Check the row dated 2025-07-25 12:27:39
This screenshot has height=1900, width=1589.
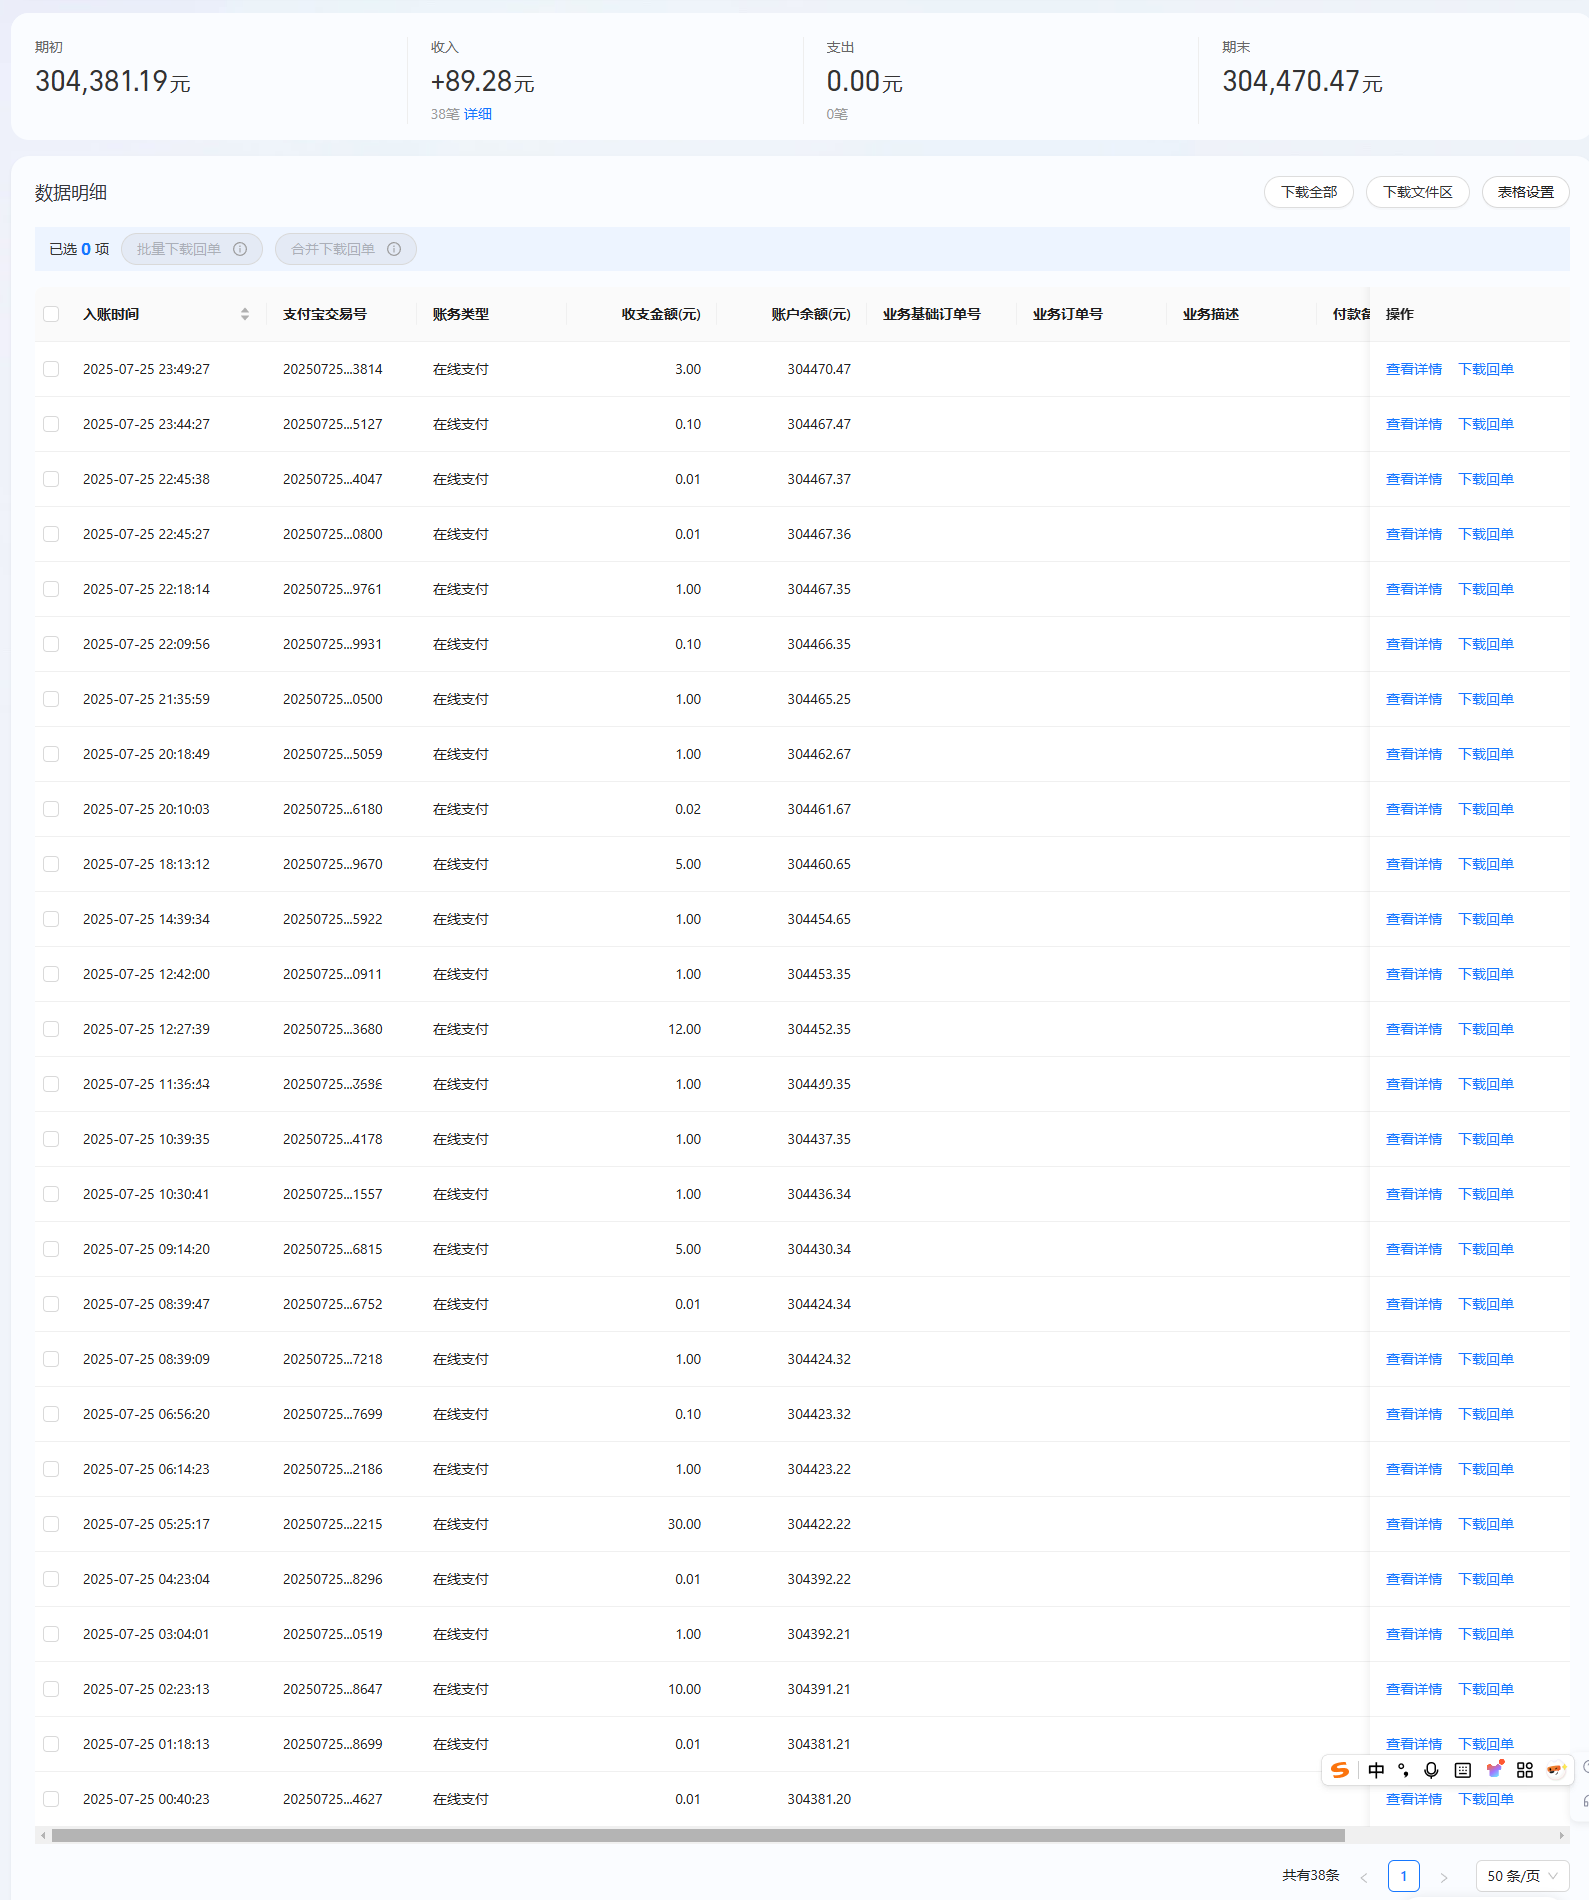pyautogui.click(x=51, y=1029)
